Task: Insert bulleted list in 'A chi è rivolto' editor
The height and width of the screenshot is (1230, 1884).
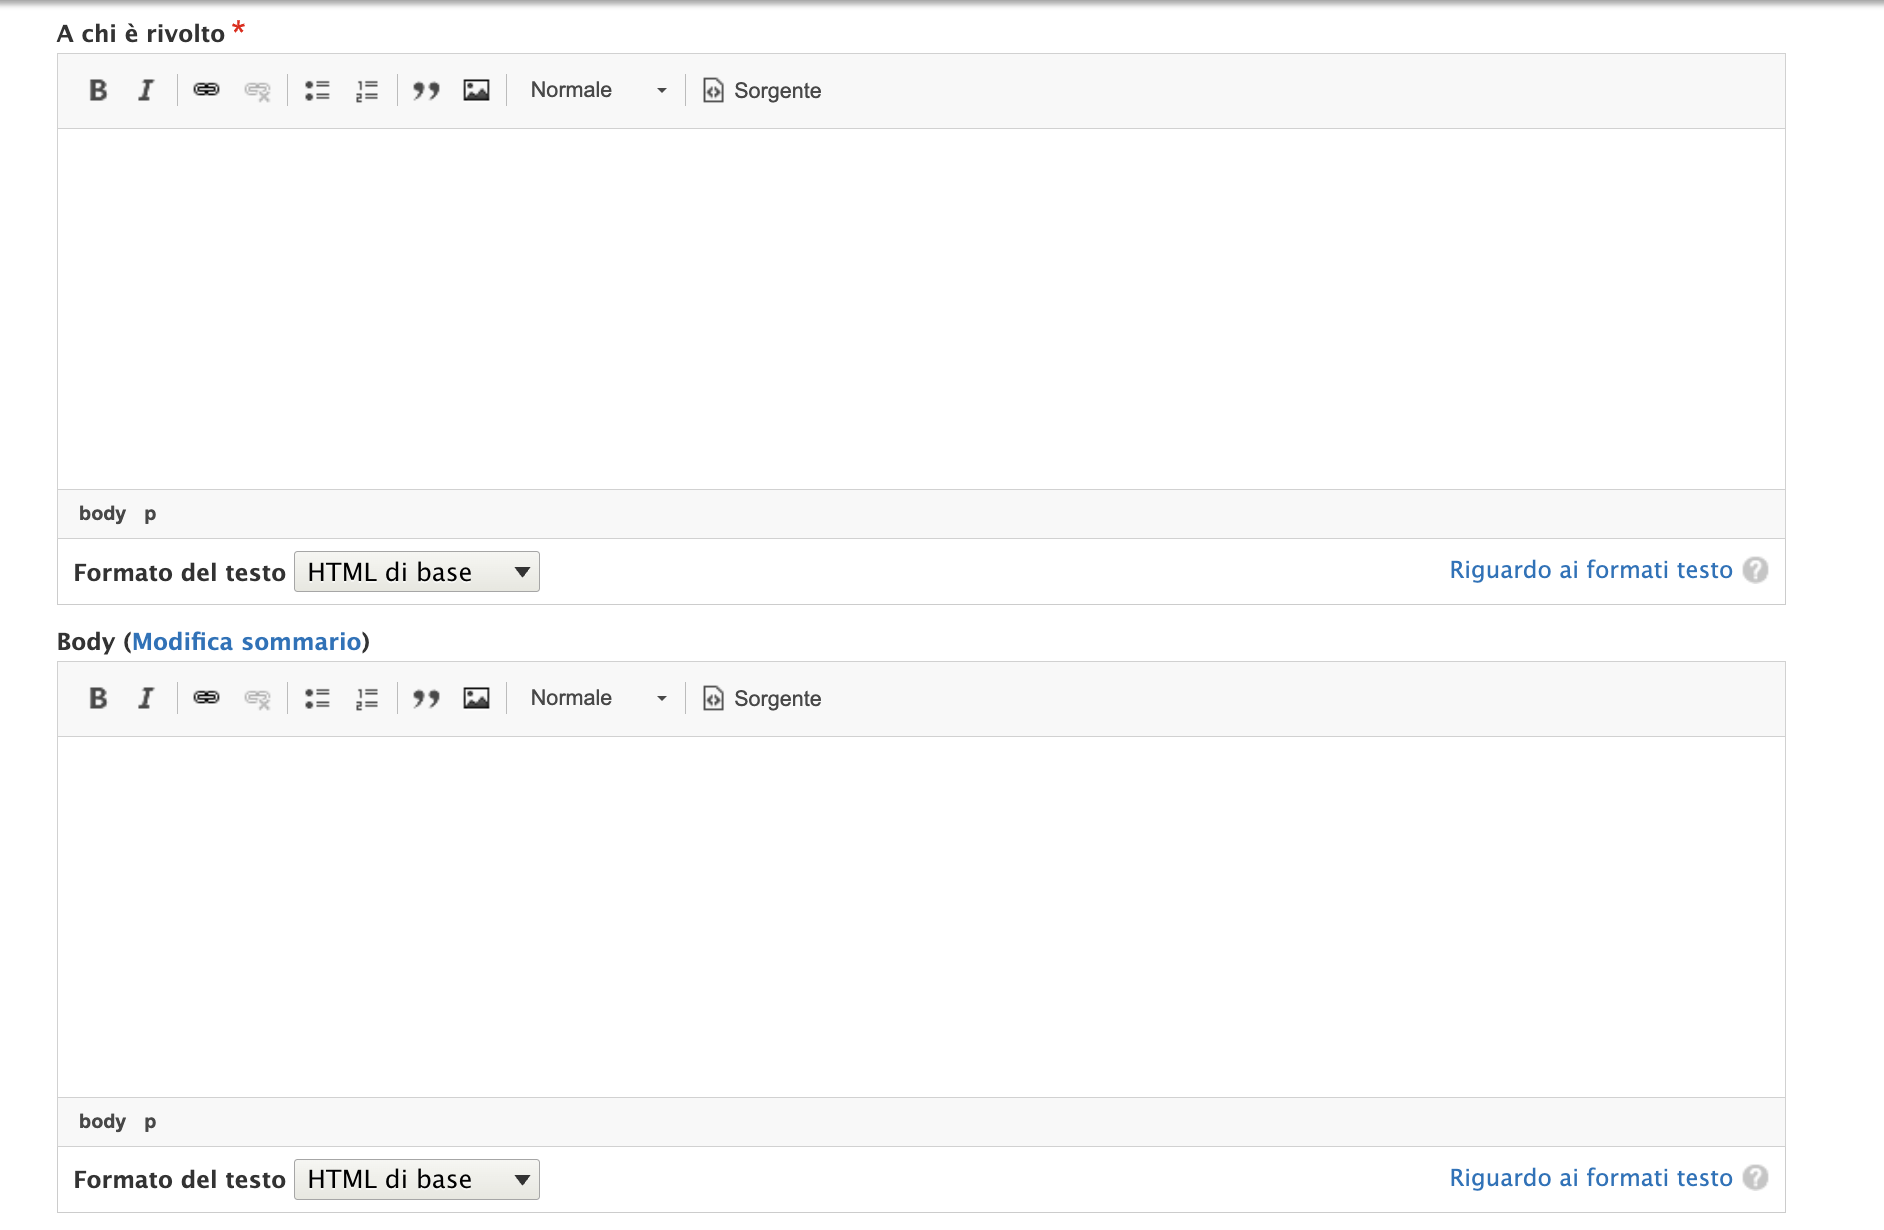Action: pos(317,90)
